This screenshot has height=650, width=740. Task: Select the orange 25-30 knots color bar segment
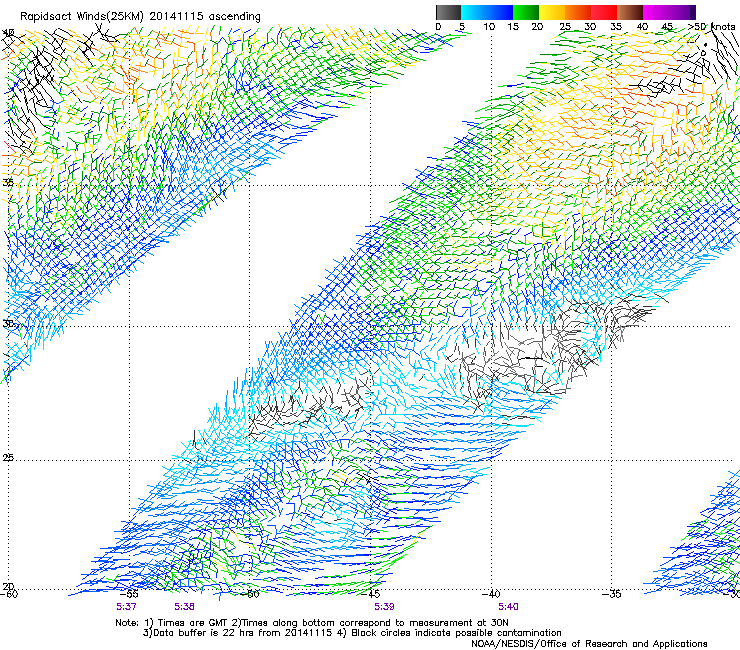point(578,12)
